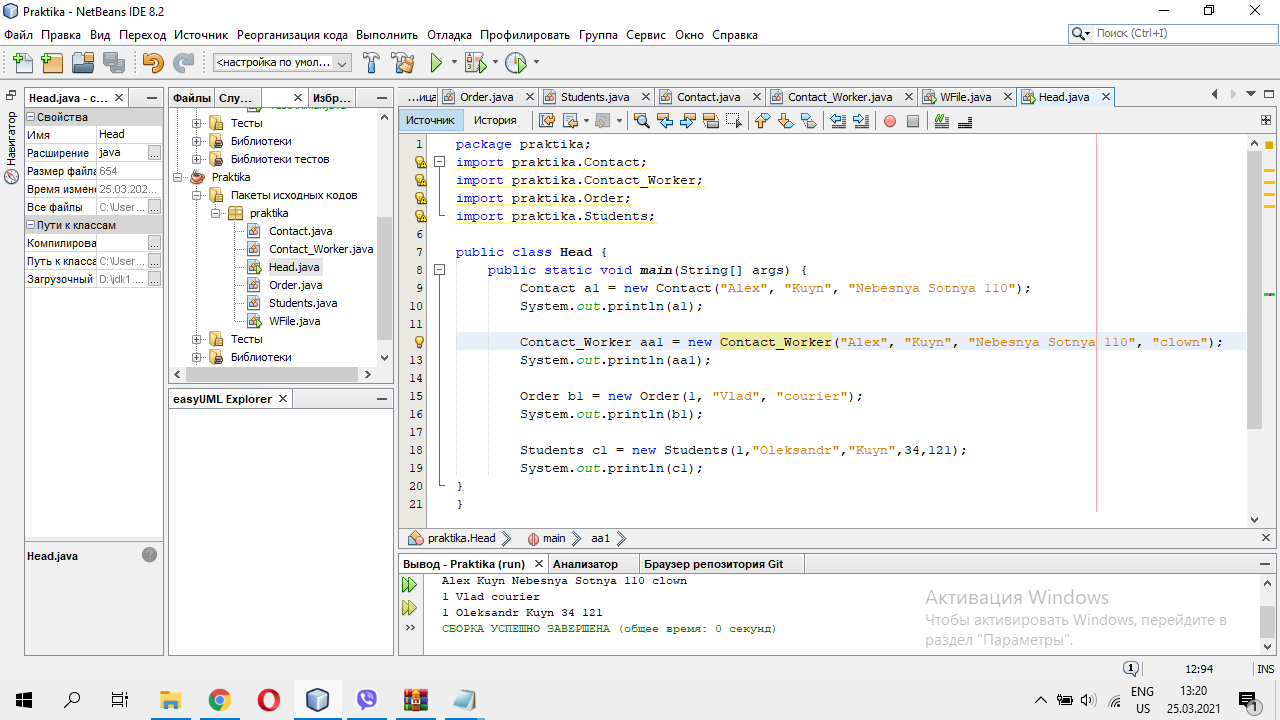
Task: Open the configuration dropdown <настройка по умол...>
Action: point(282,62)
